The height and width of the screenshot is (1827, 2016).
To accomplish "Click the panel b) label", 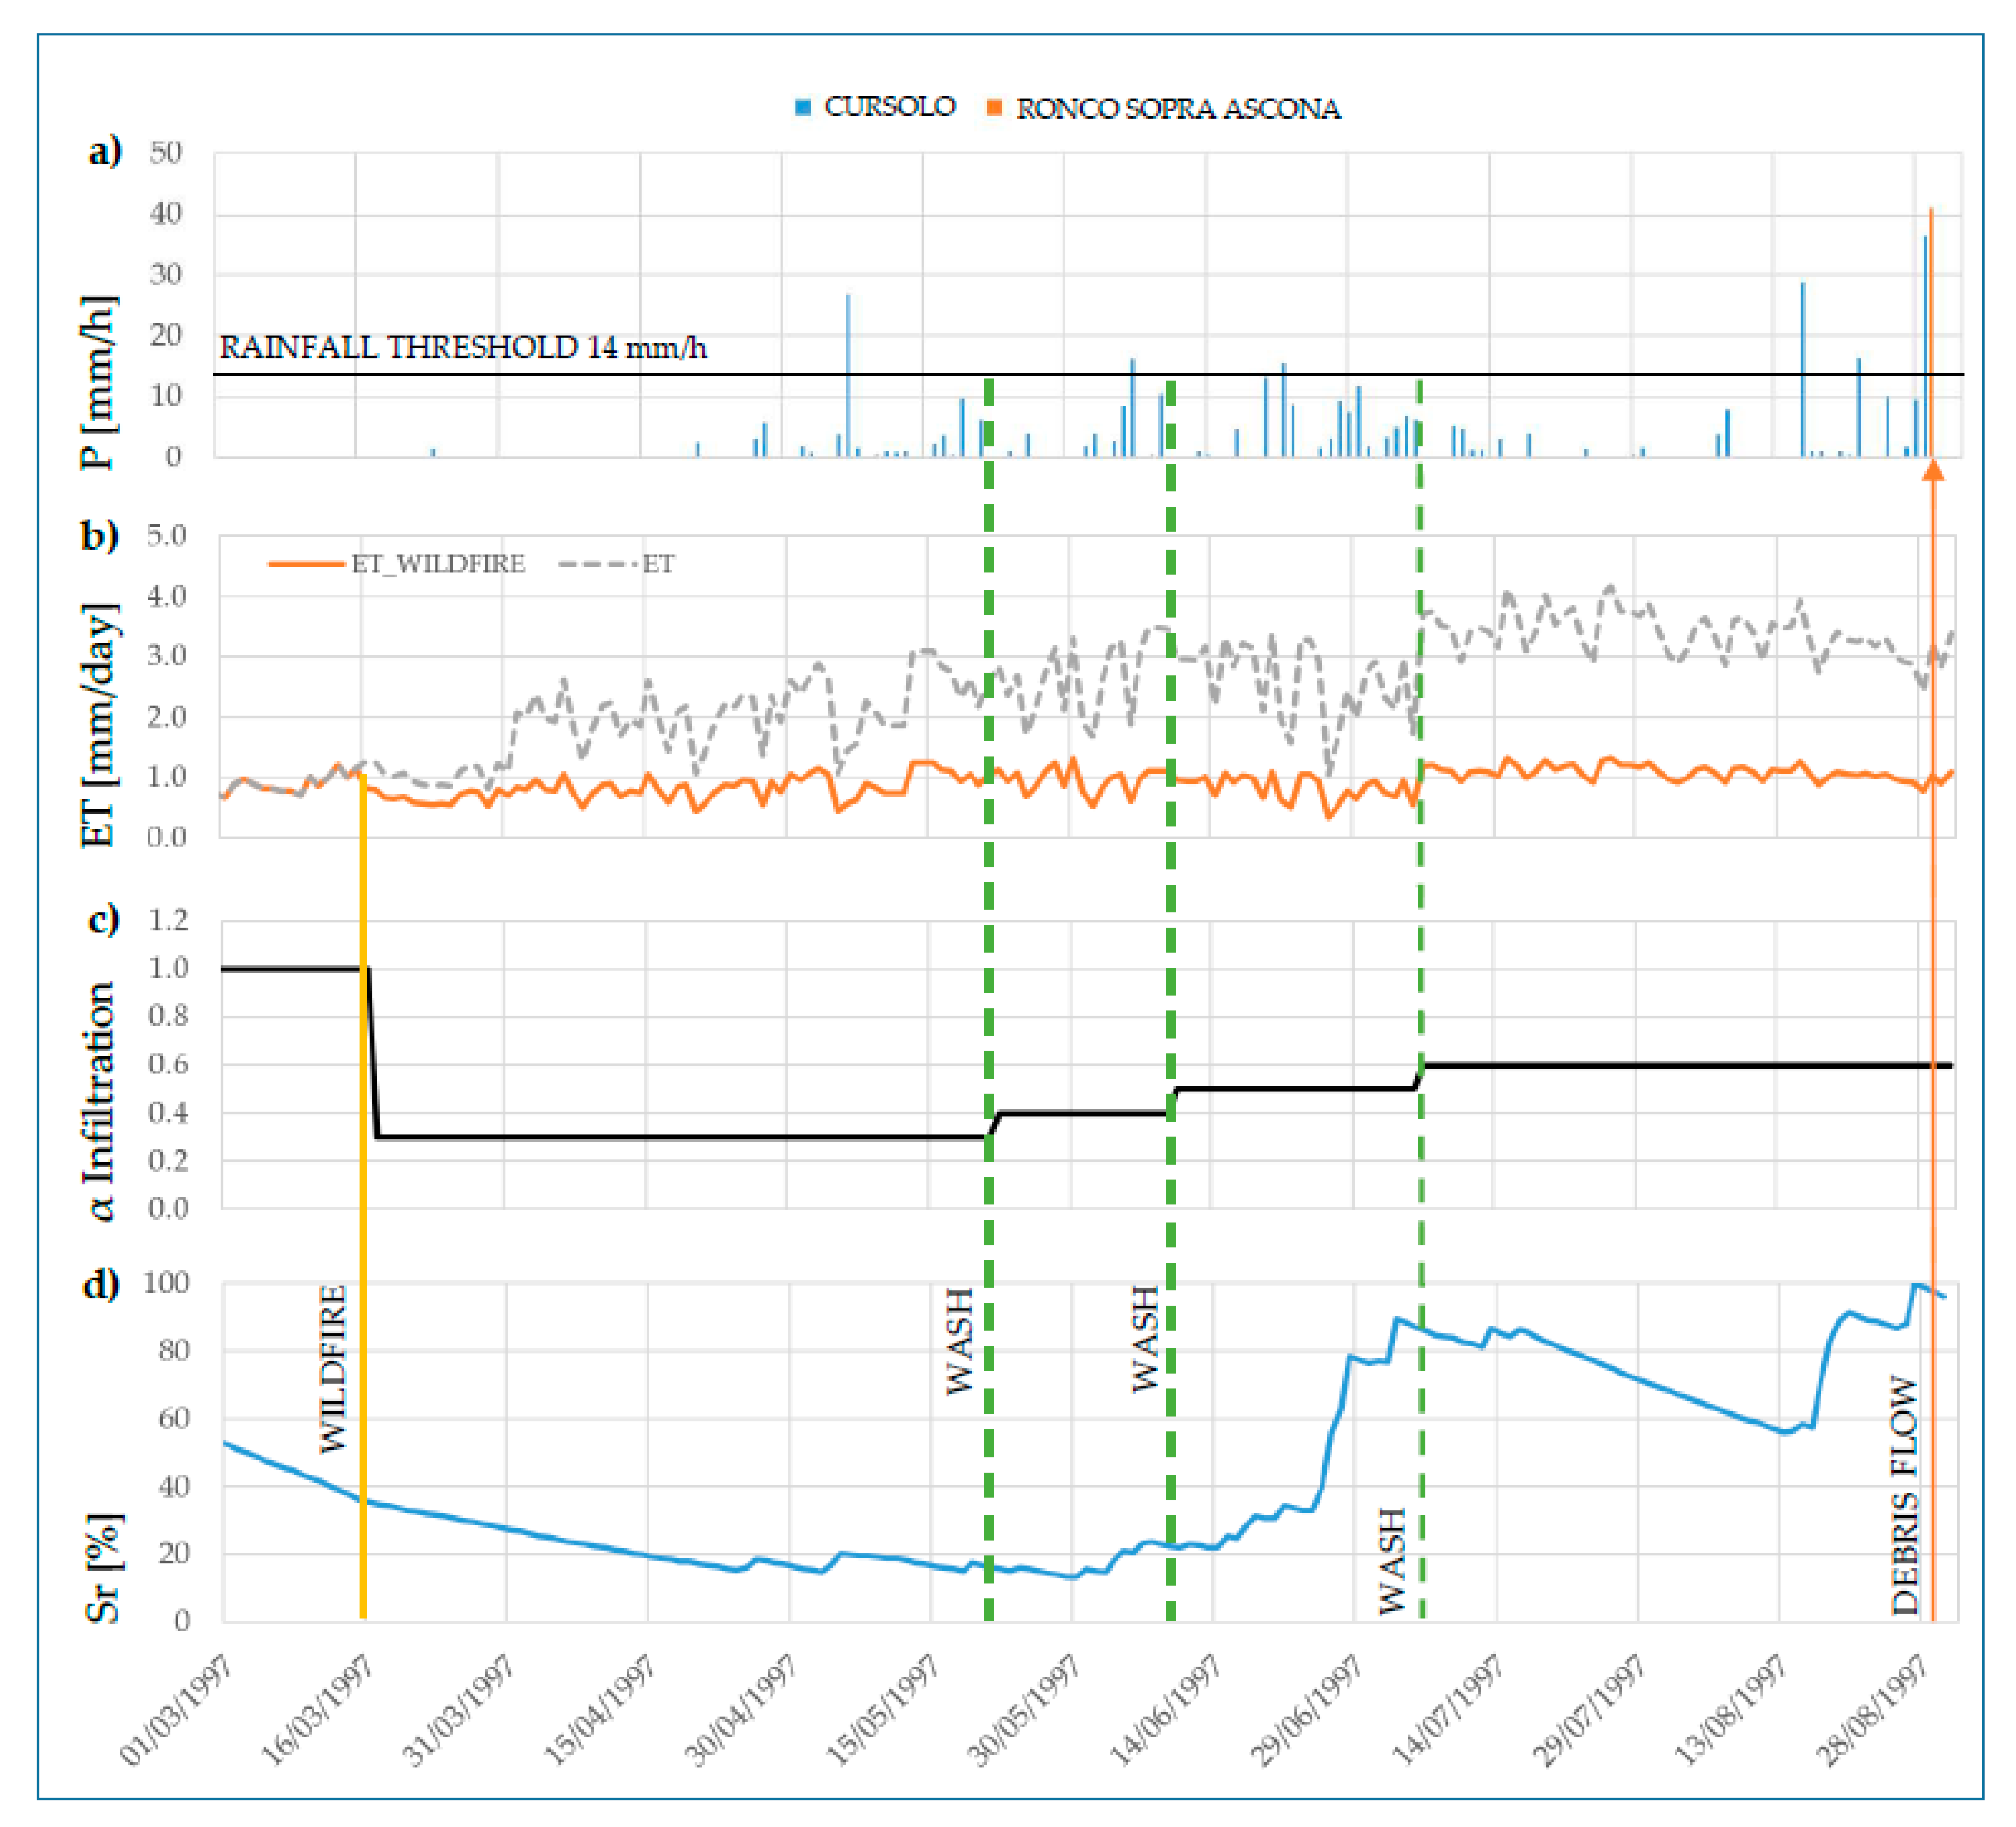I will click(100, 536).
